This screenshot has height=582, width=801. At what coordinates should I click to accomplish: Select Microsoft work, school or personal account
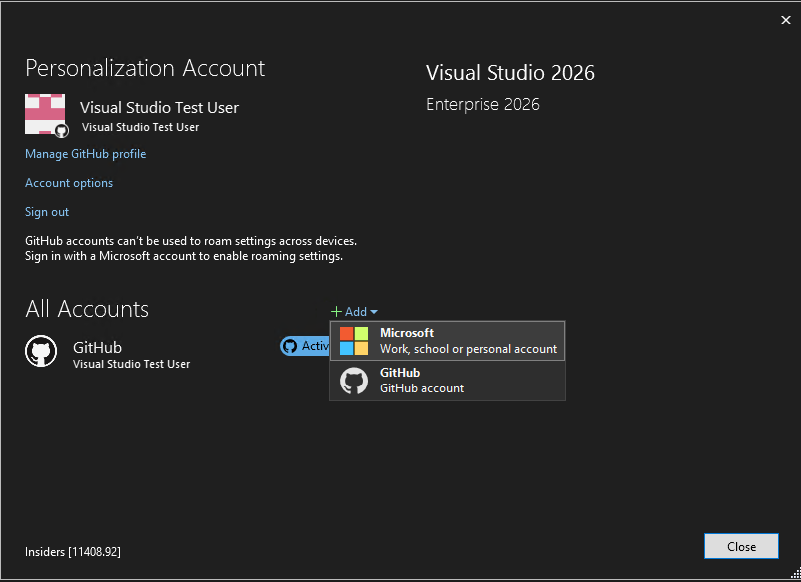[447, 341]
